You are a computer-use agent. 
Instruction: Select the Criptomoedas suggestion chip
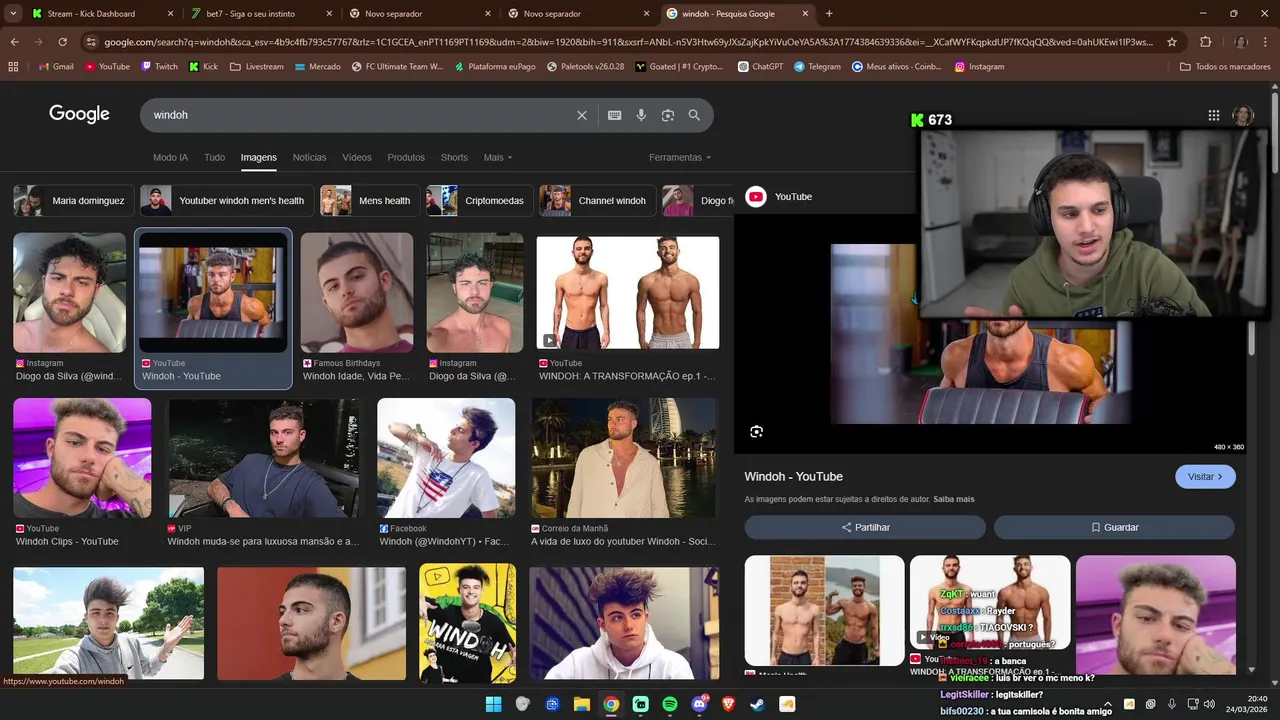click(x=479, y=201)
